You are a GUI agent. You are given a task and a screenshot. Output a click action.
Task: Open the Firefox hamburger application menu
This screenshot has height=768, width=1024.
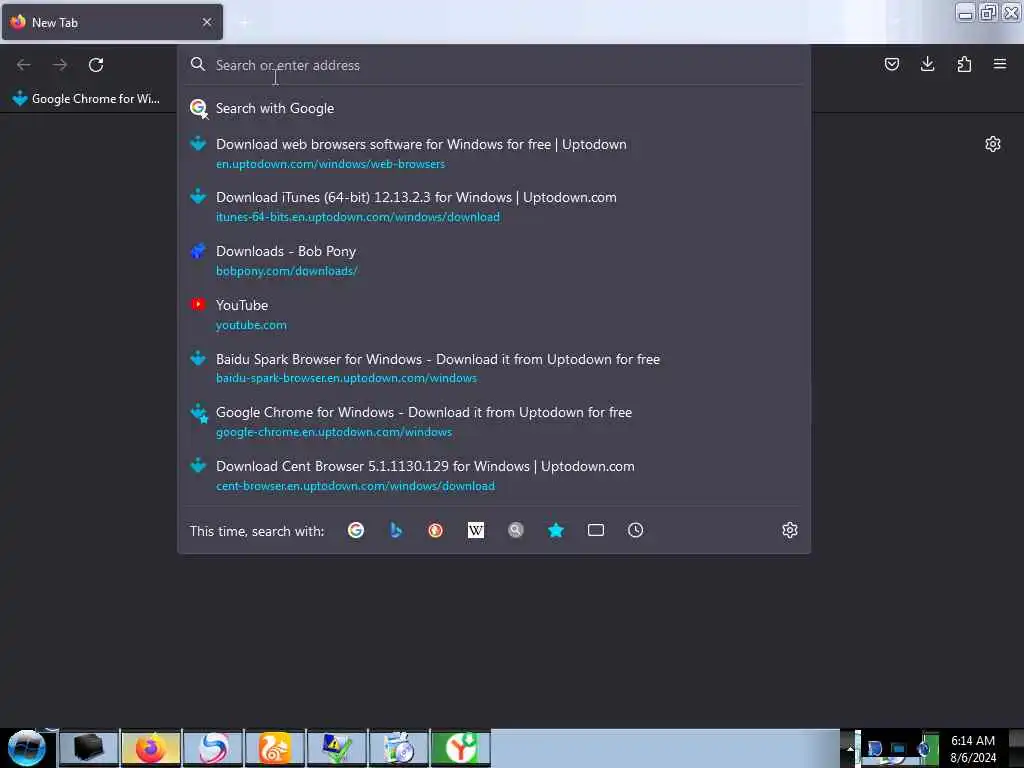click(1000, 64)
